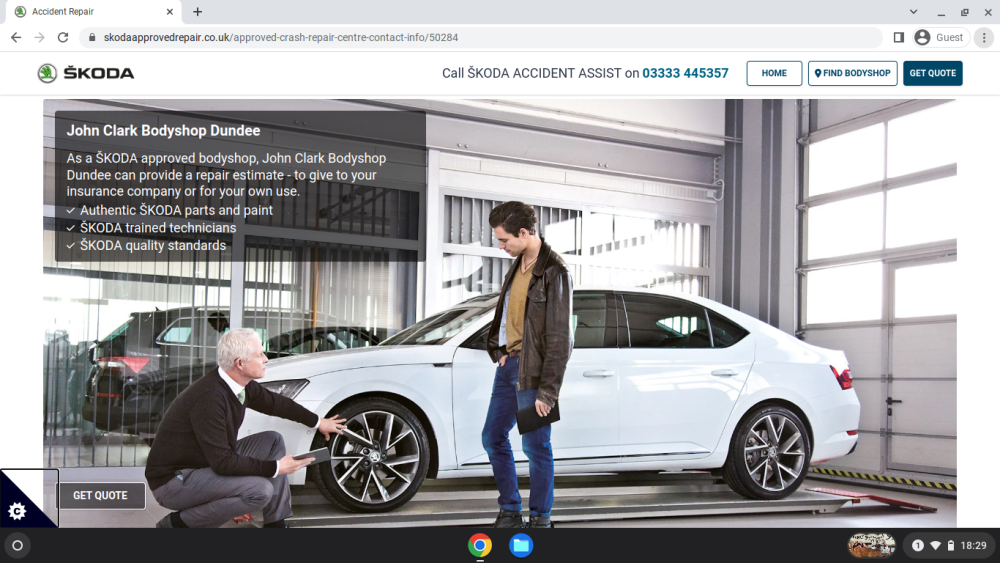Click the battery status icon
The height and width of the screenshot is (563, 1000).
click(950, 546)
